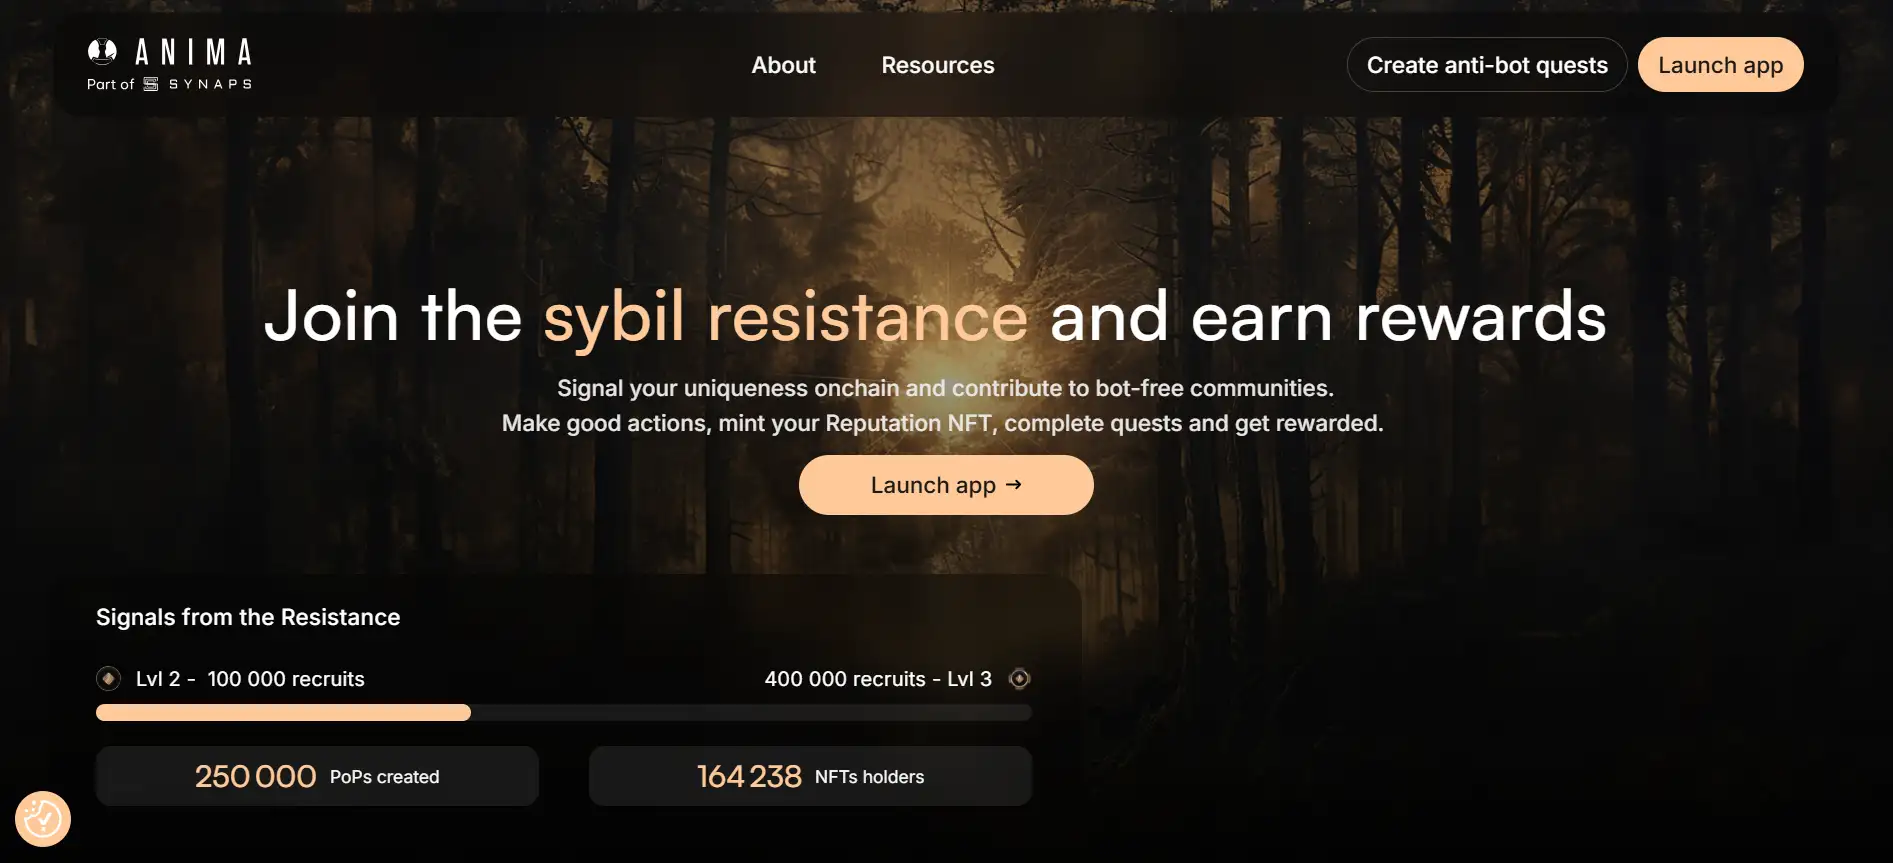Click the 164 238 NFTs holders card
This screenshot has width=1893, height=863.
coord(810,776)
